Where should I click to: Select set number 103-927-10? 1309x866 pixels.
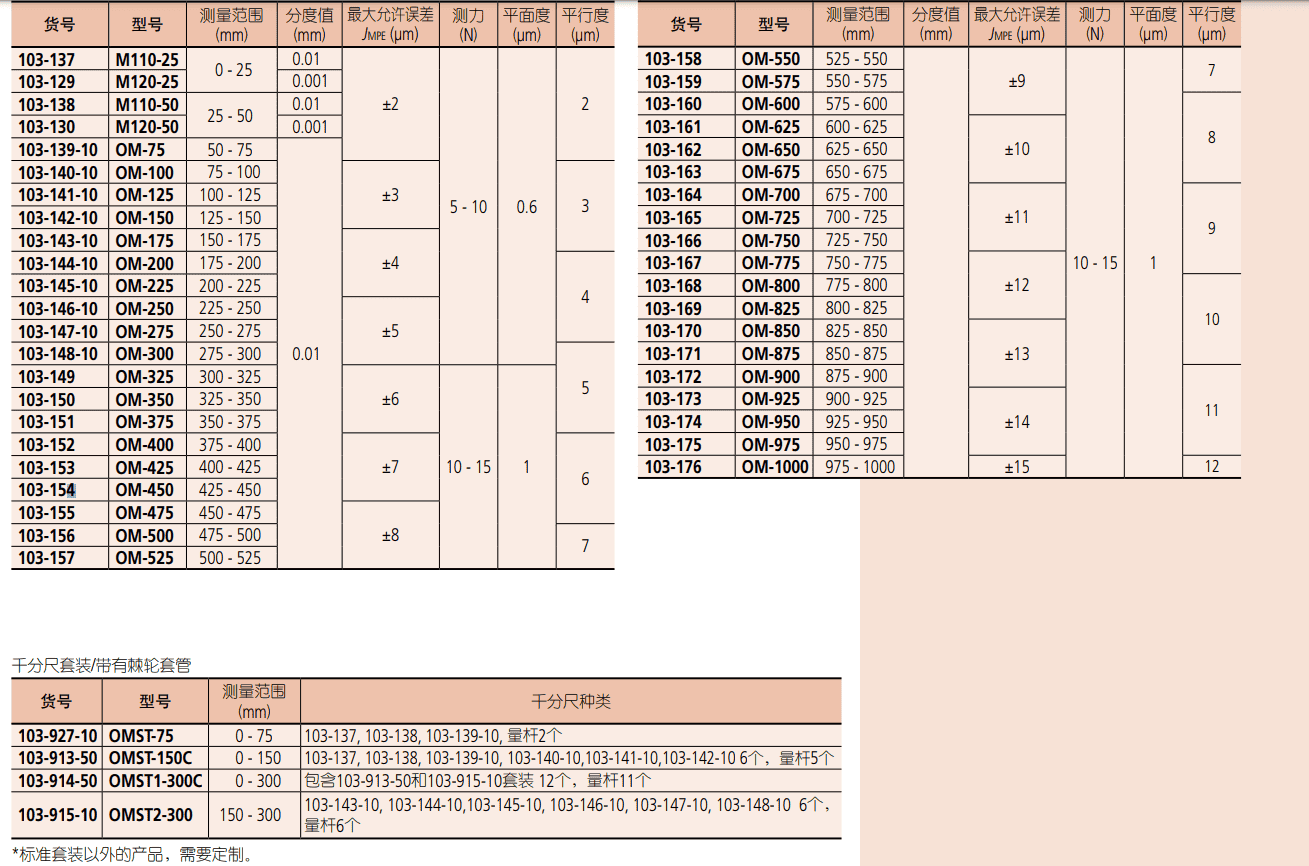(58, 736)
